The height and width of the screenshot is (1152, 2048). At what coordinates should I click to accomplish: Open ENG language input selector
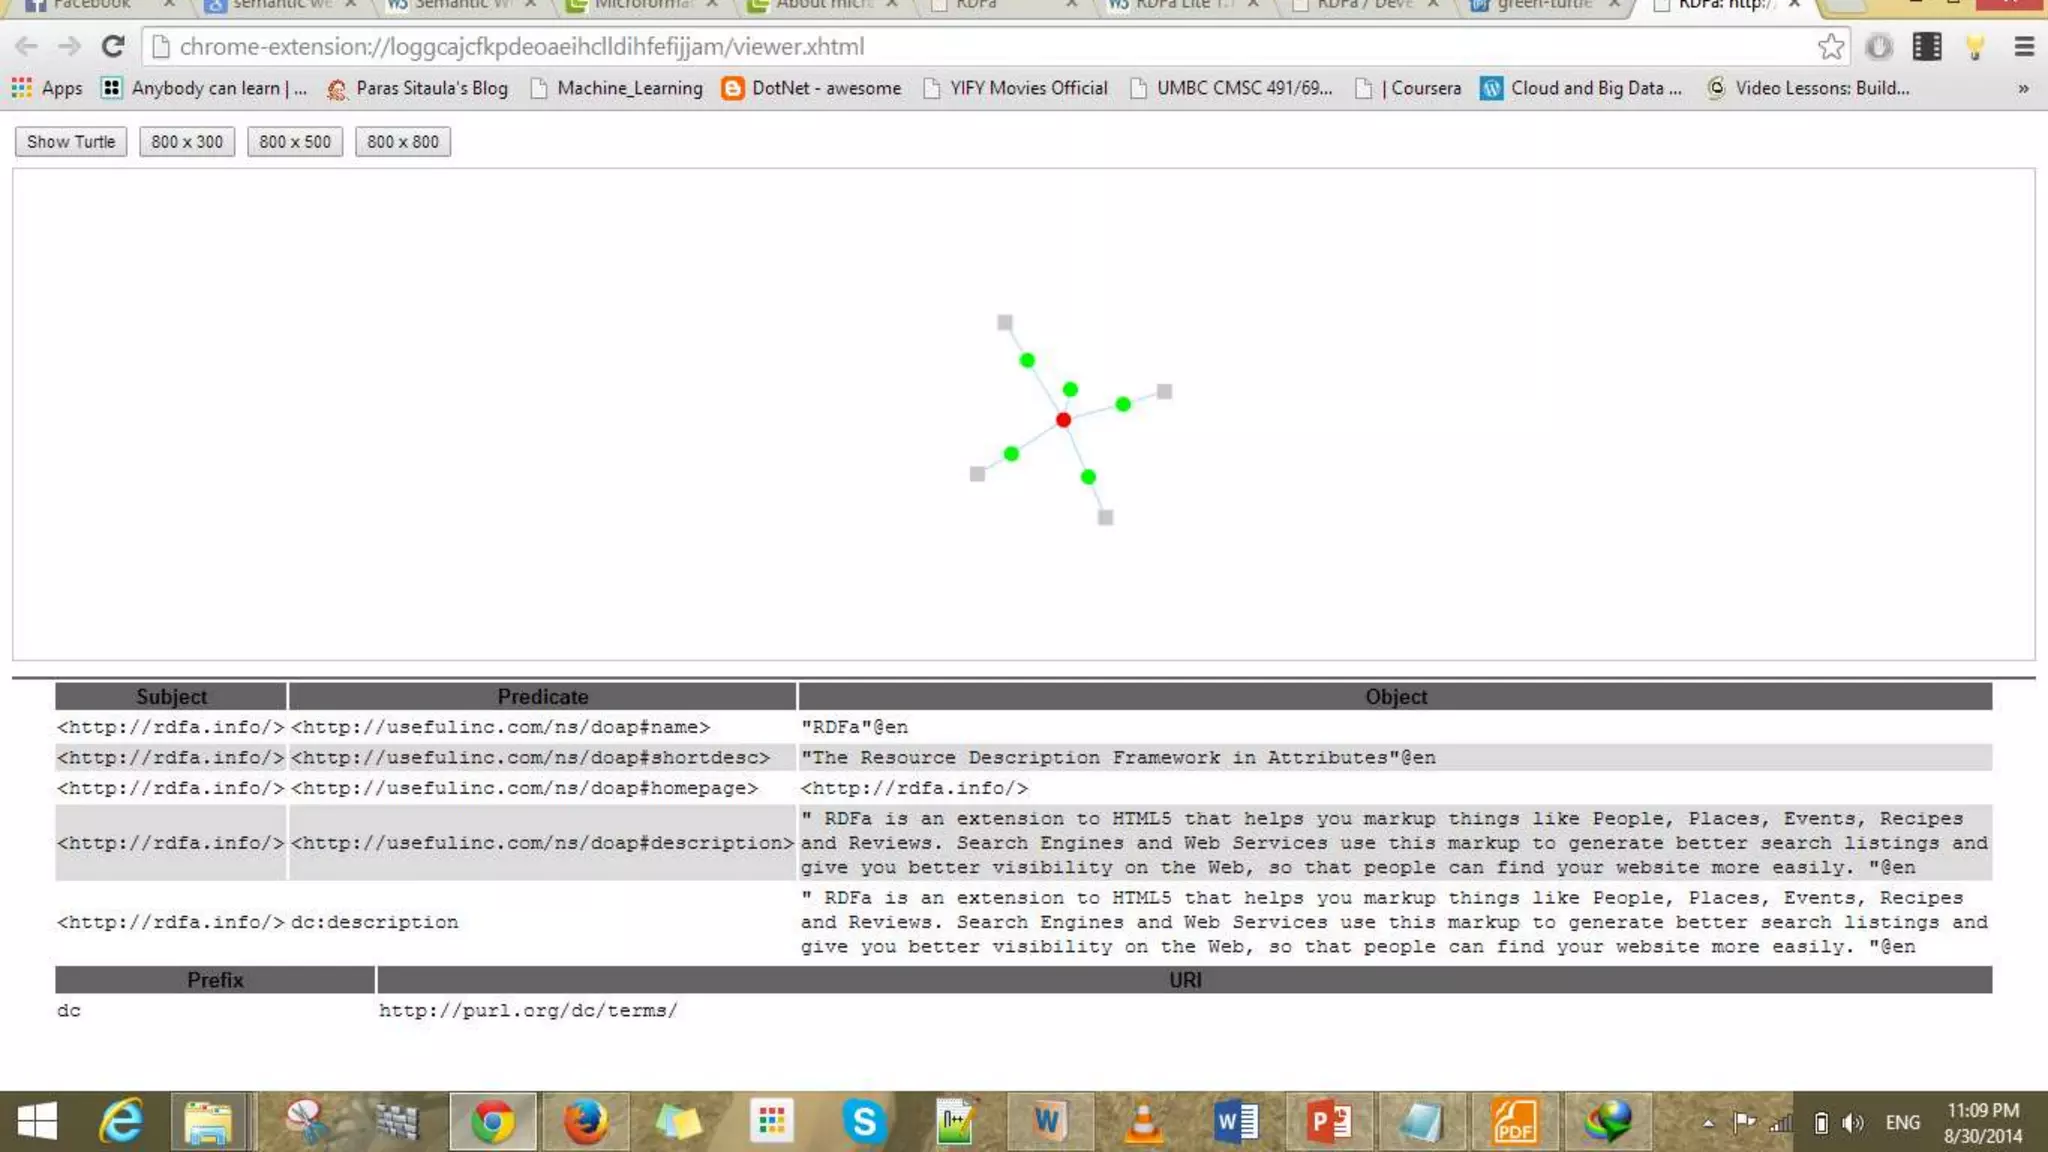point(1902,1123)
